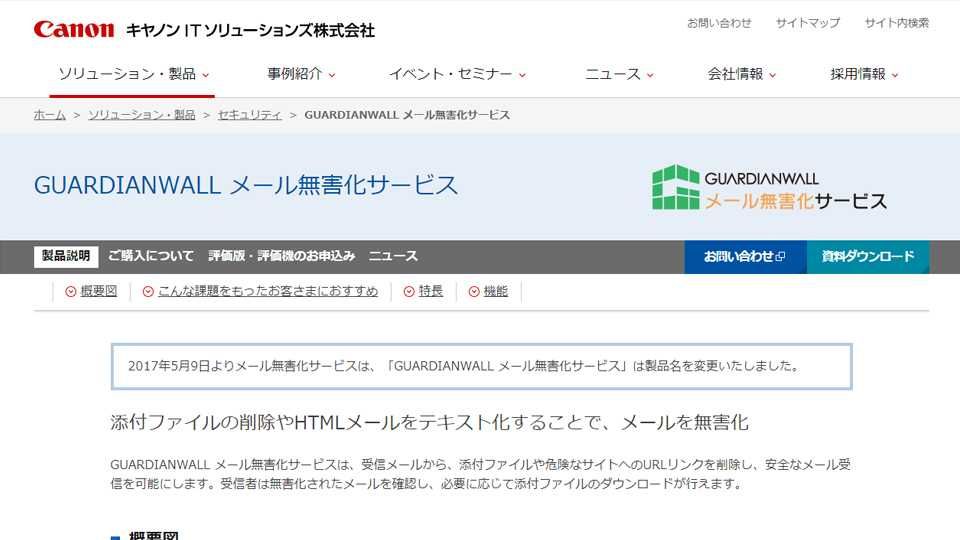Click the GUARDIANWALL green building logo

click(676, 187)
